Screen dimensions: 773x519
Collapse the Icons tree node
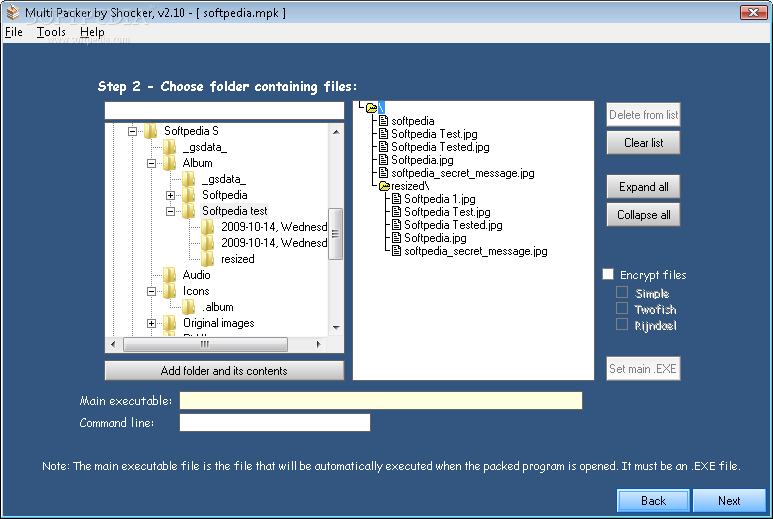click(151, 291)
